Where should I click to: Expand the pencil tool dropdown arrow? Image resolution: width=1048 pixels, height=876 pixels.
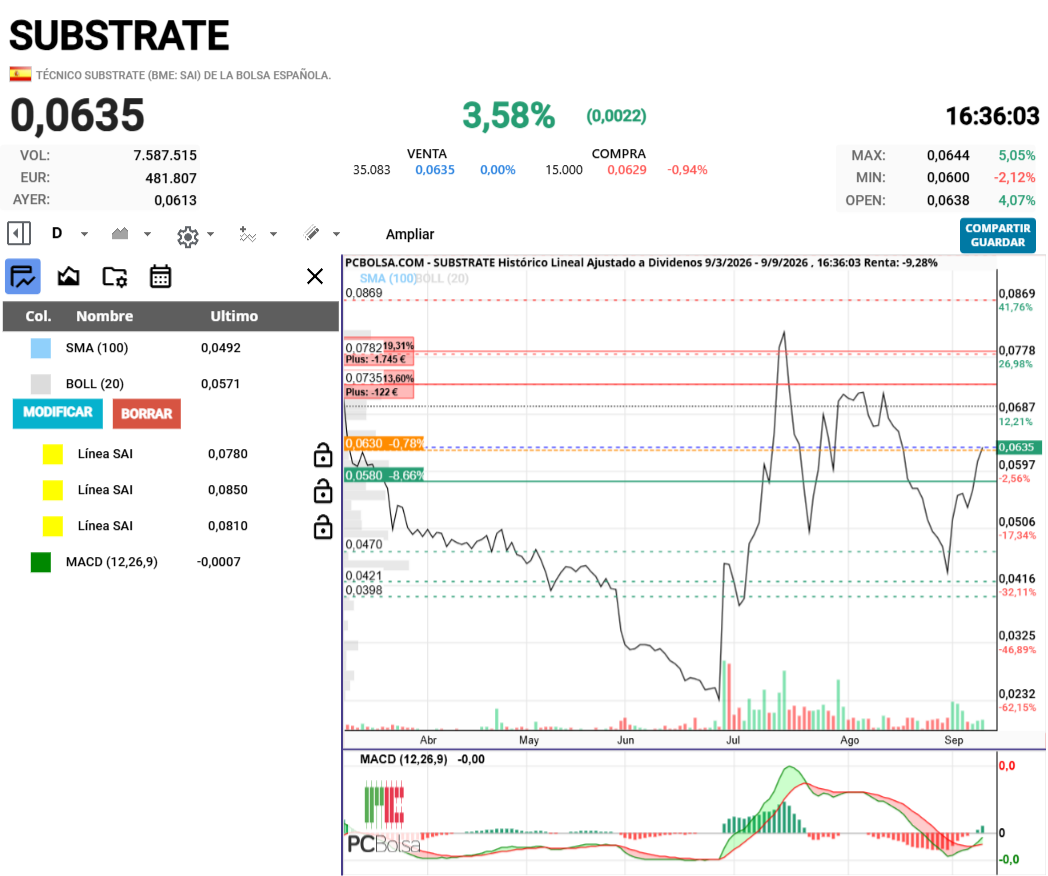point(336,234)
